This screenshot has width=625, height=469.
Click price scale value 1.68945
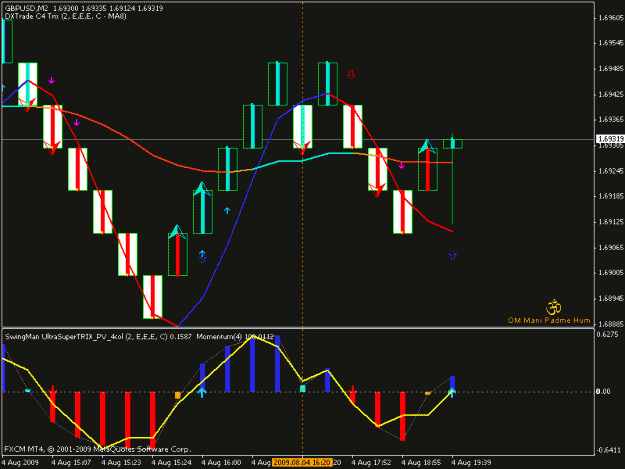pos(611,298)
